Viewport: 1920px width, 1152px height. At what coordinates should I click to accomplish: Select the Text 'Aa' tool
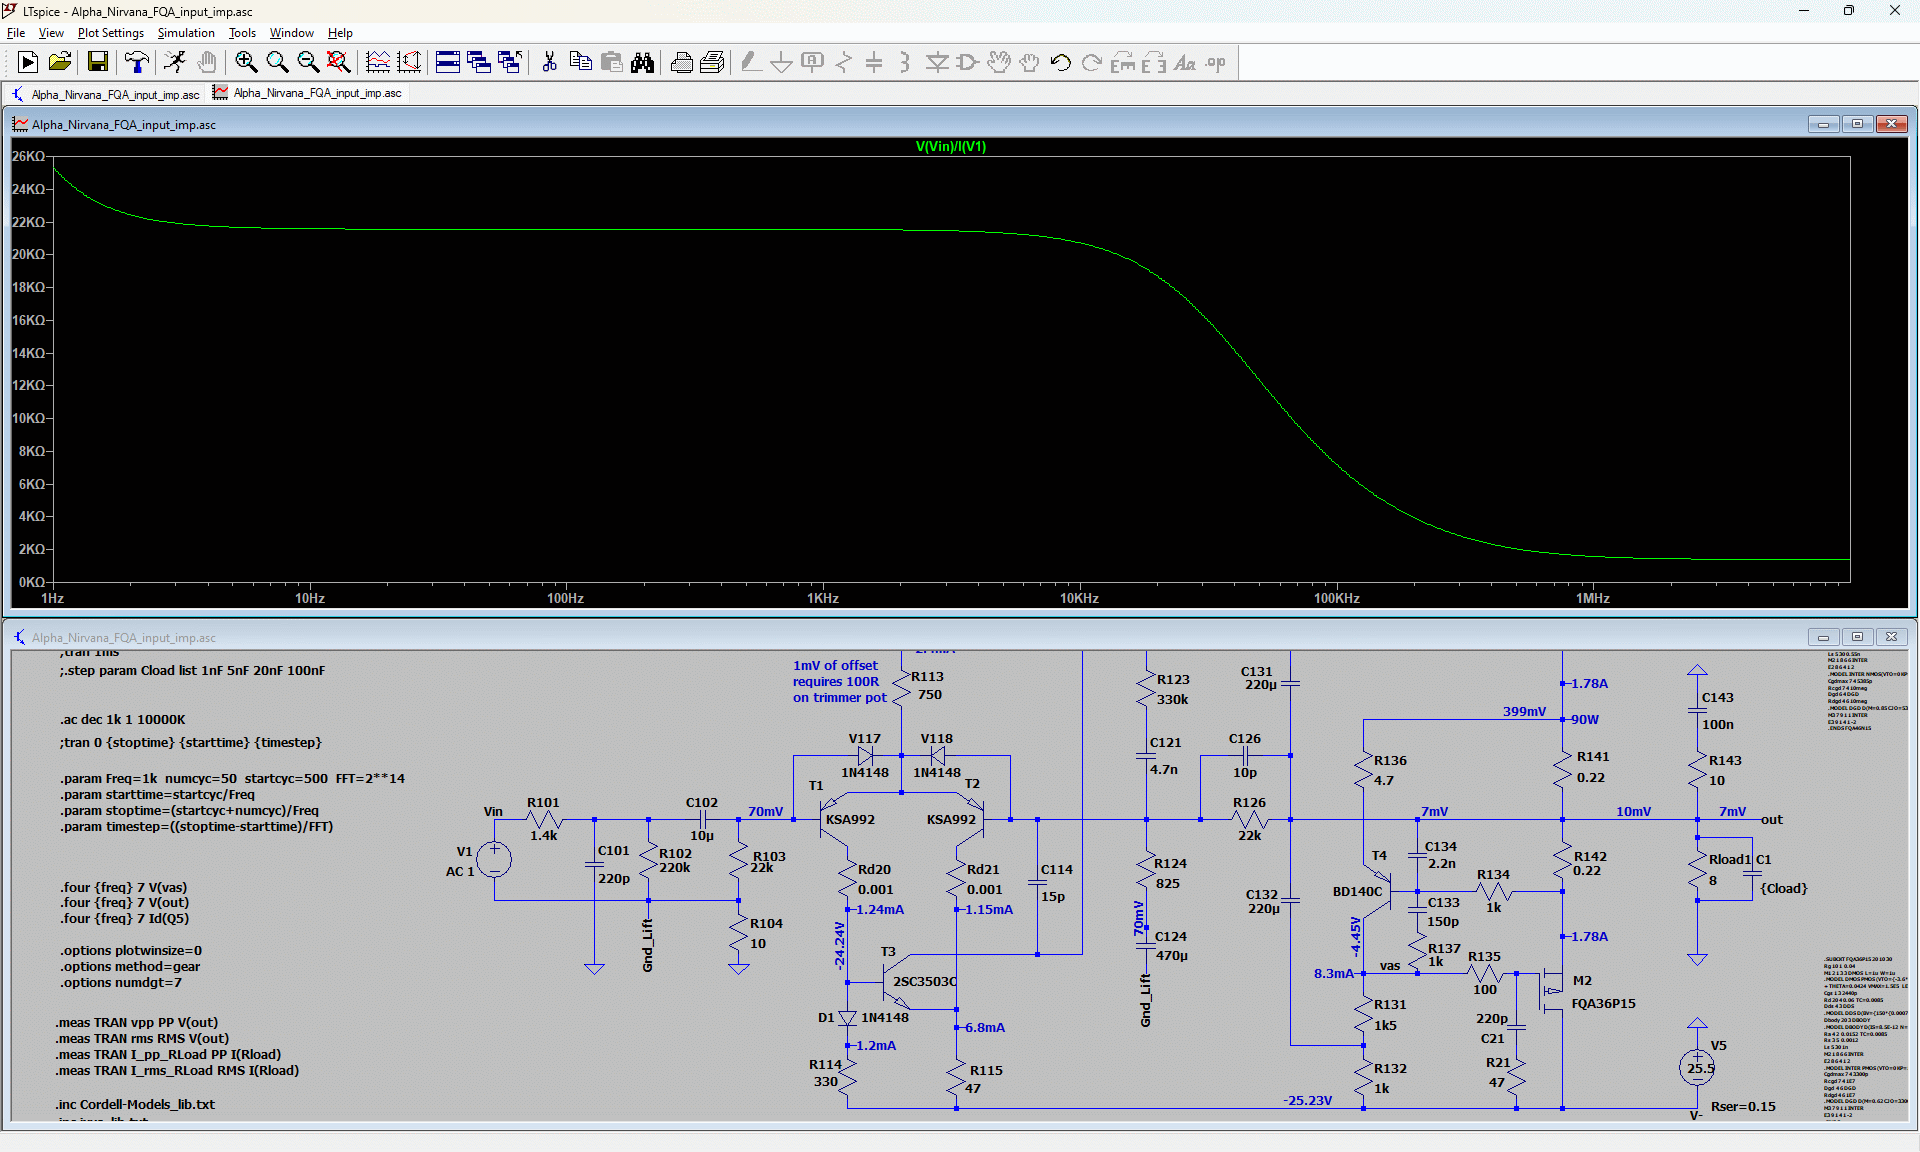(1185, 62)
